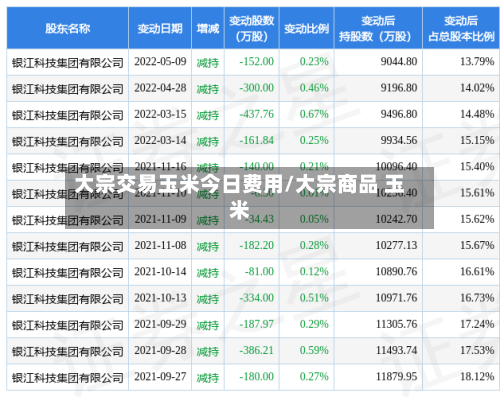The height and width of the screenshot is (397, 500).
Task: Click the 18.12% share cell
Action: [477, 377]
